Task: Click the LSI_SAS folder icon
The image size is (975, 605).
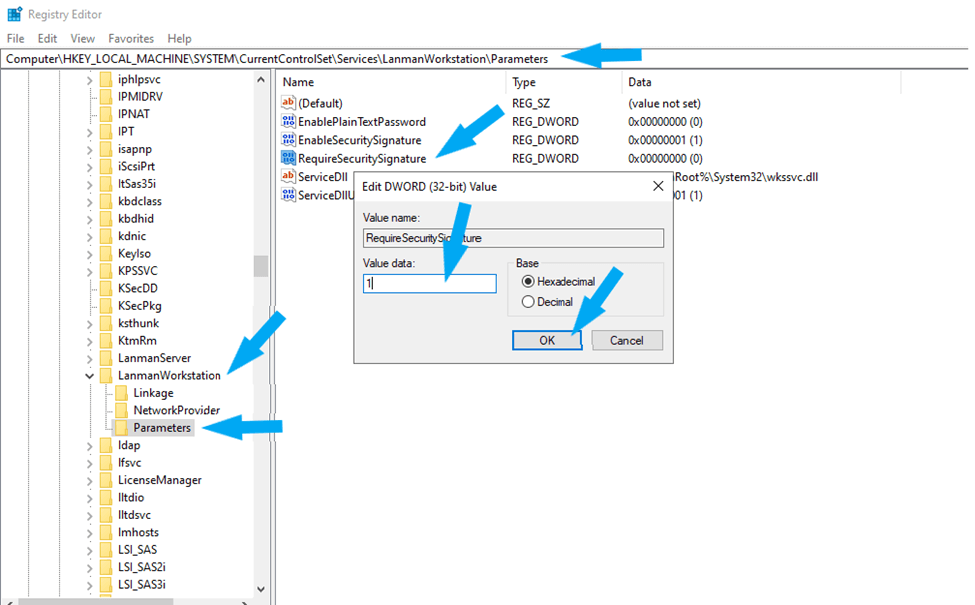Action: (106, 549)
